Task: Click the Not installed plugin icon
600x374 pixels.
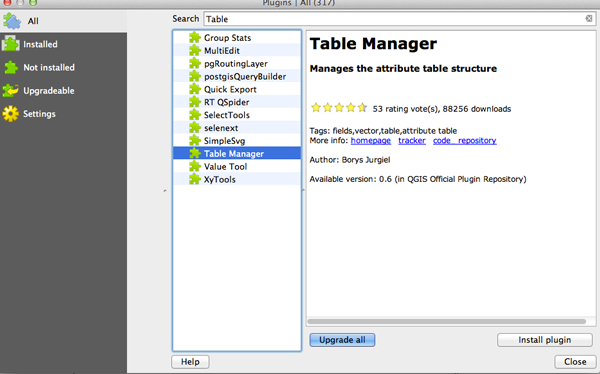Action: (11, 67)
